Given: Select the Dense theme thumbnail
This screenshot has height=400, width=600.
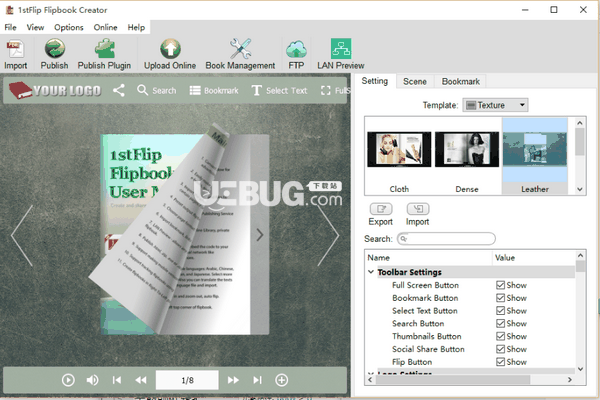Looking at the screenshot, I should 467,156.
